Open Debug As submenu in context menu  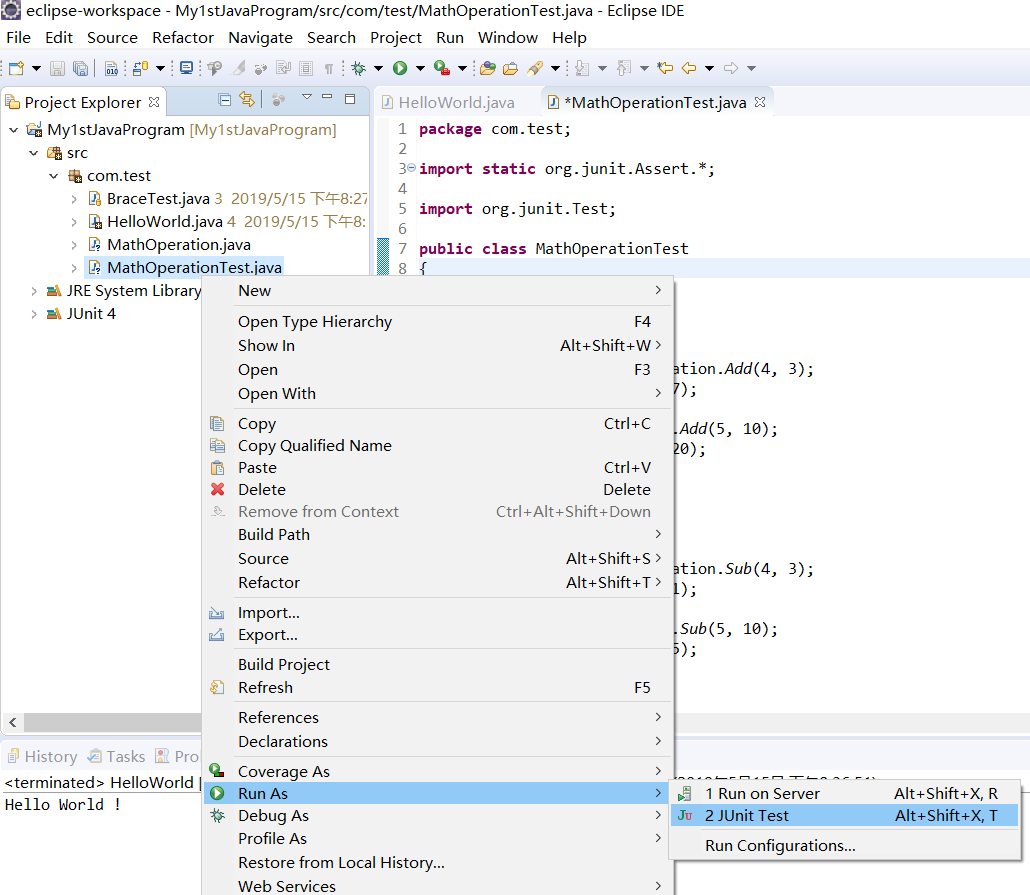437,815
